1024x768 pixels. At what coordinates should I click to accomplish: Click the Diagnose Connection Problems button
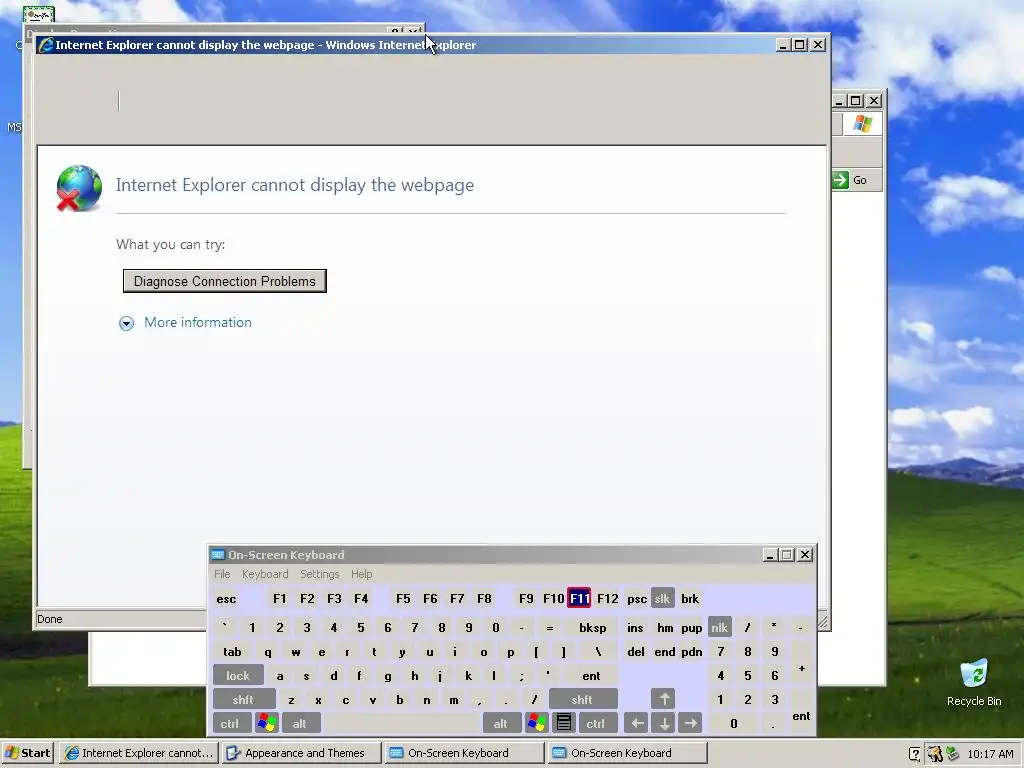225,281
